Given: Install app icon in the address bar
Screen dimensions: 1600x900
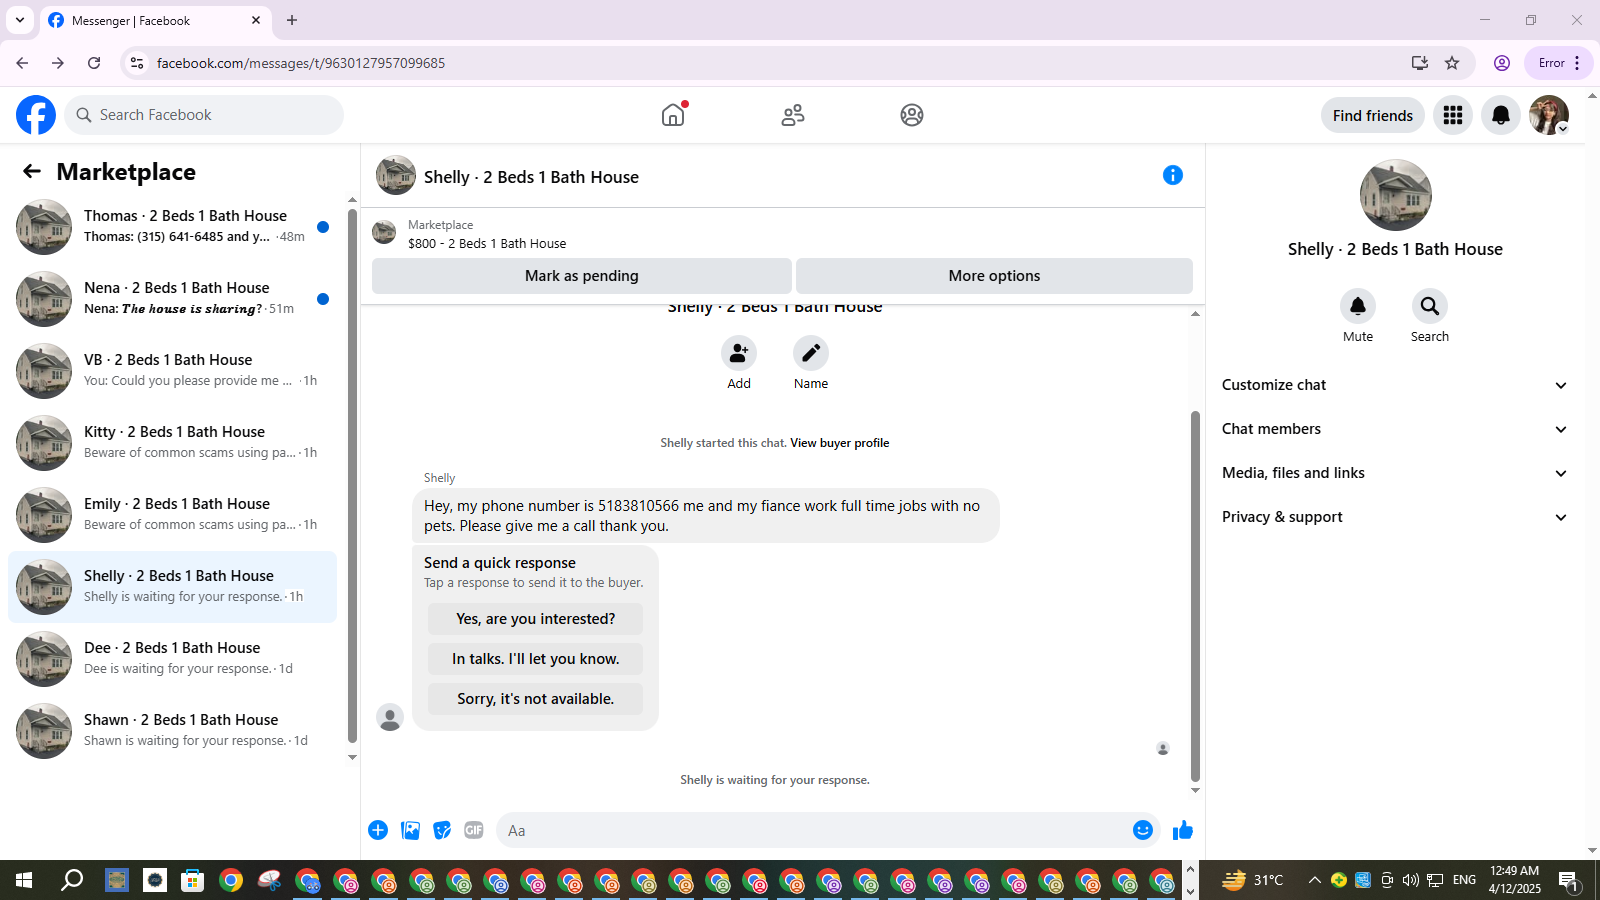Looking at the screenshot, I should (x=1419, y=63).
